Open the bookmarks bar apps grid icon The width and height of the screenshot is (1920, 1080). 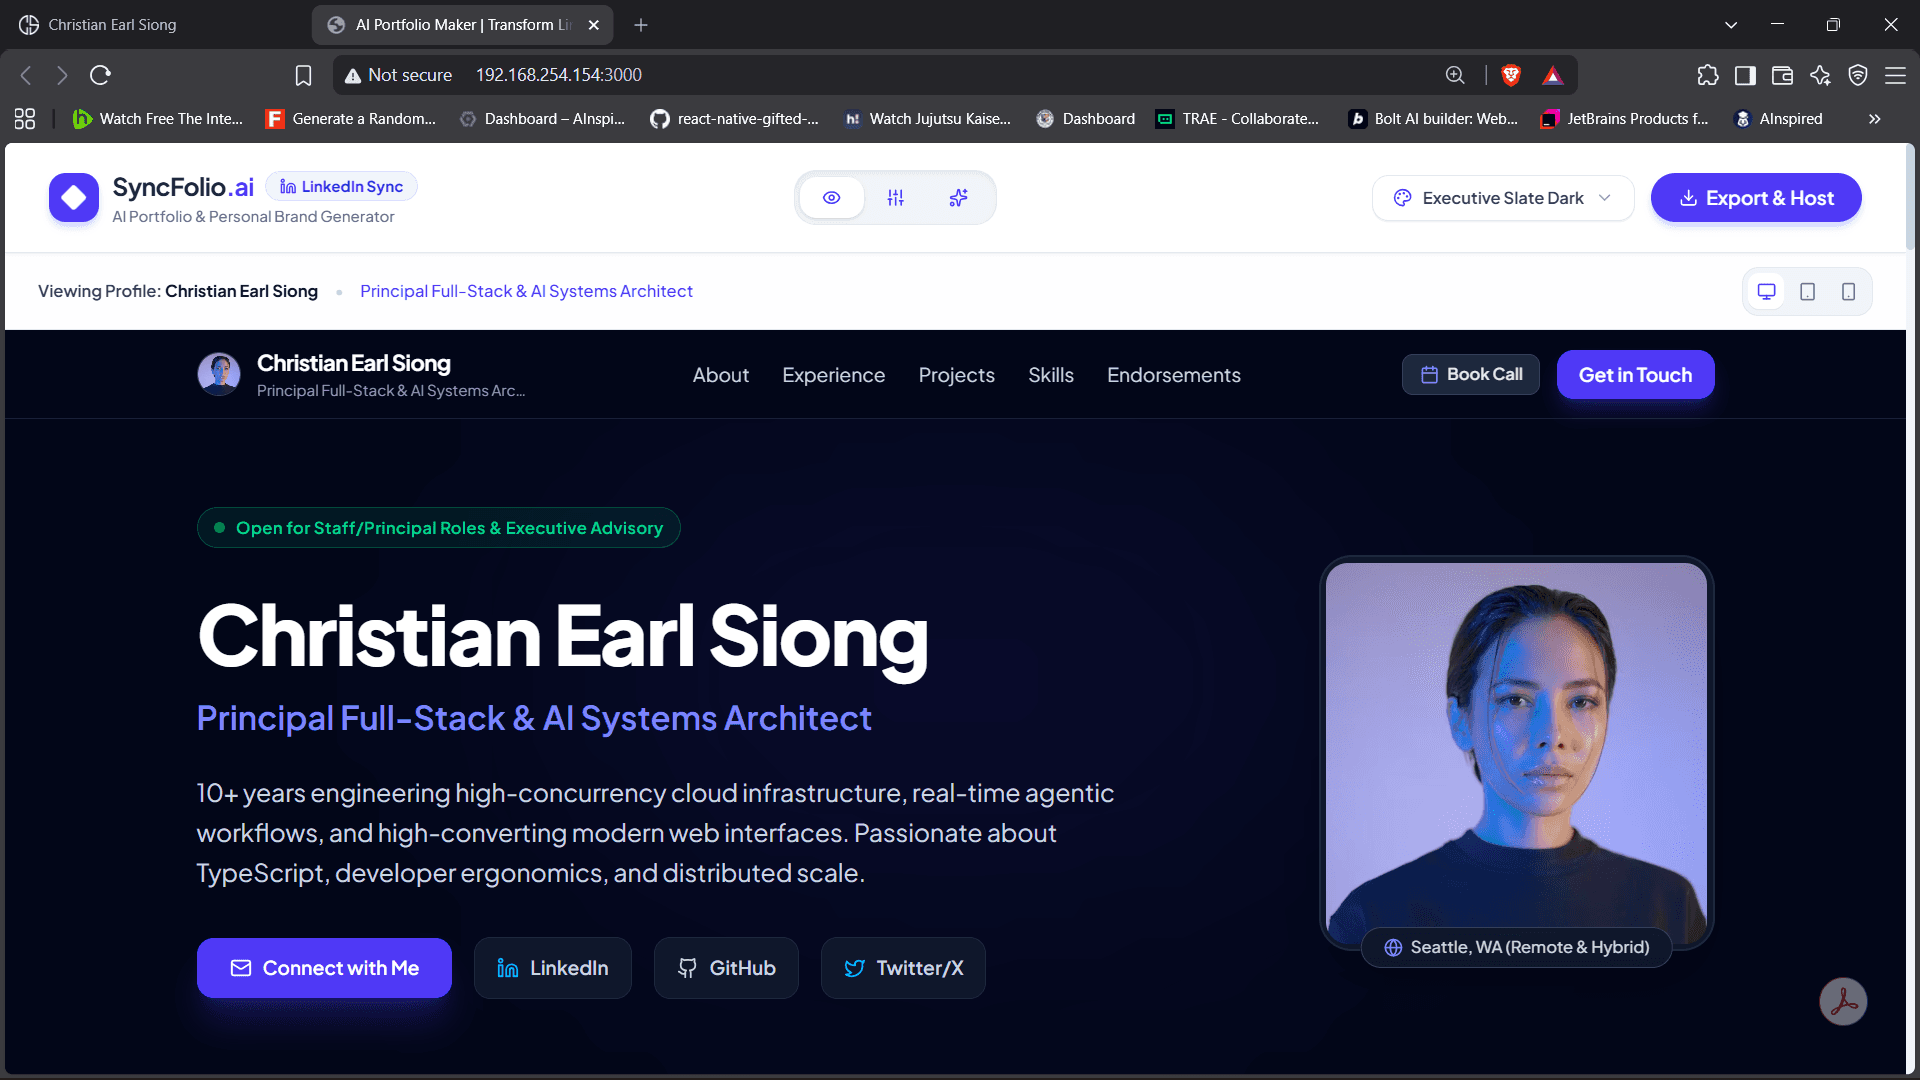click(x=25, y=119)
